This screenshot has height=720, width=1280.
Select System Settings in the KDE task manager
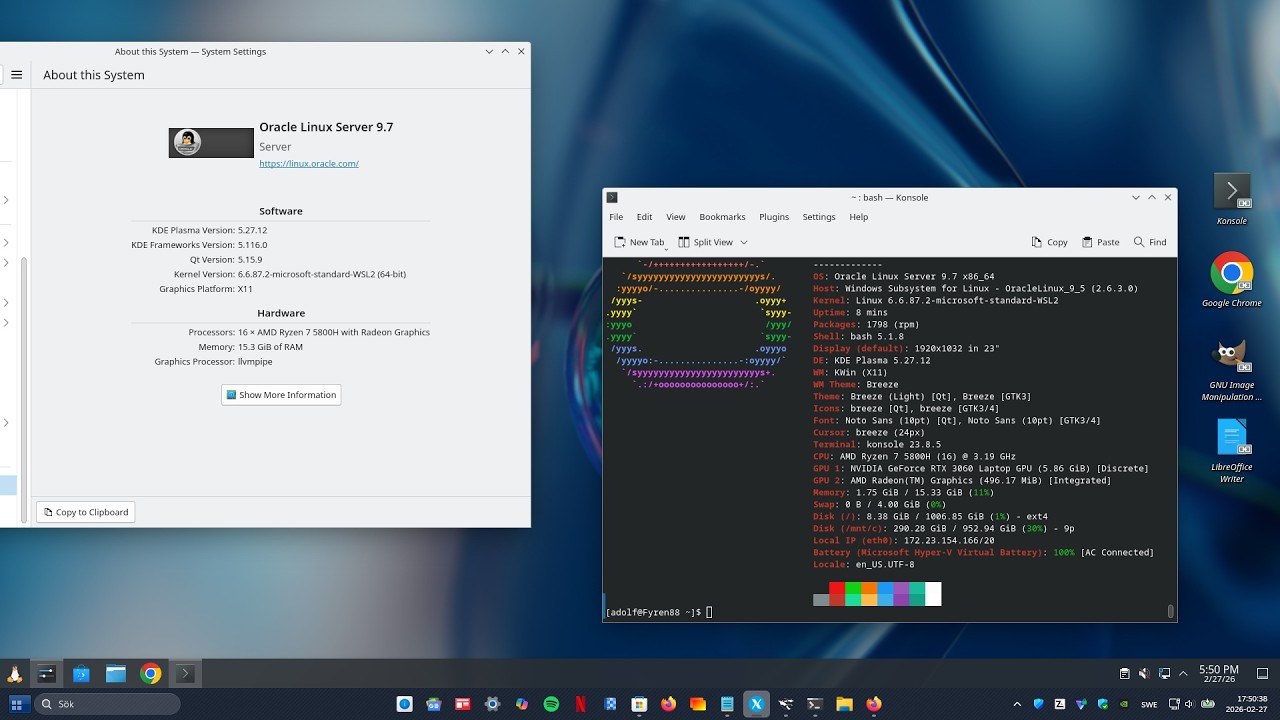tap(46, 674)
